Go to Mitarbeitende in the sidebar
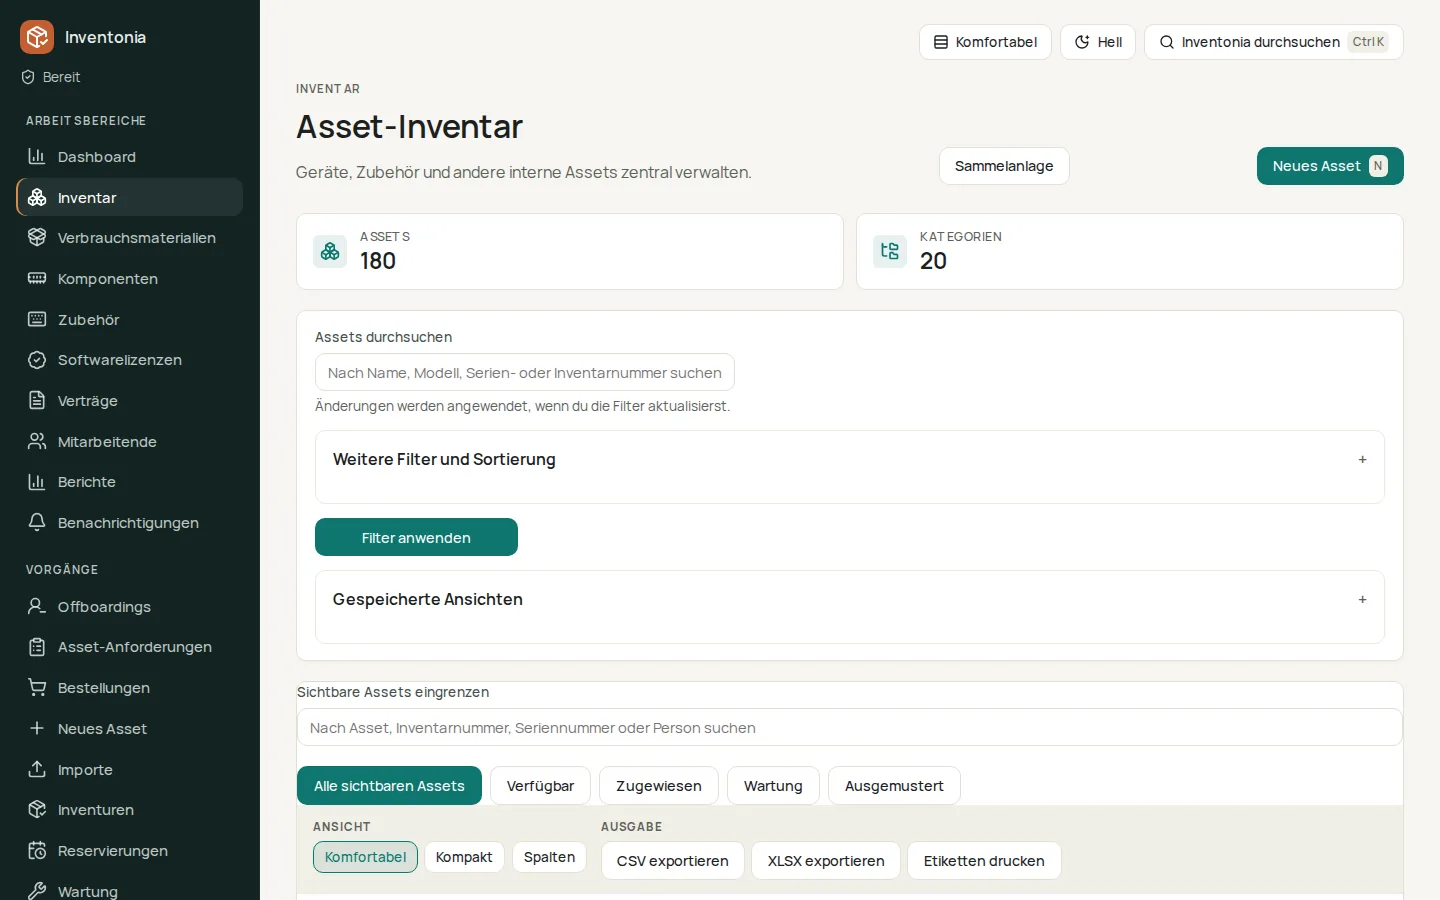Screen dimensions: 1440x900 [130, 441]
